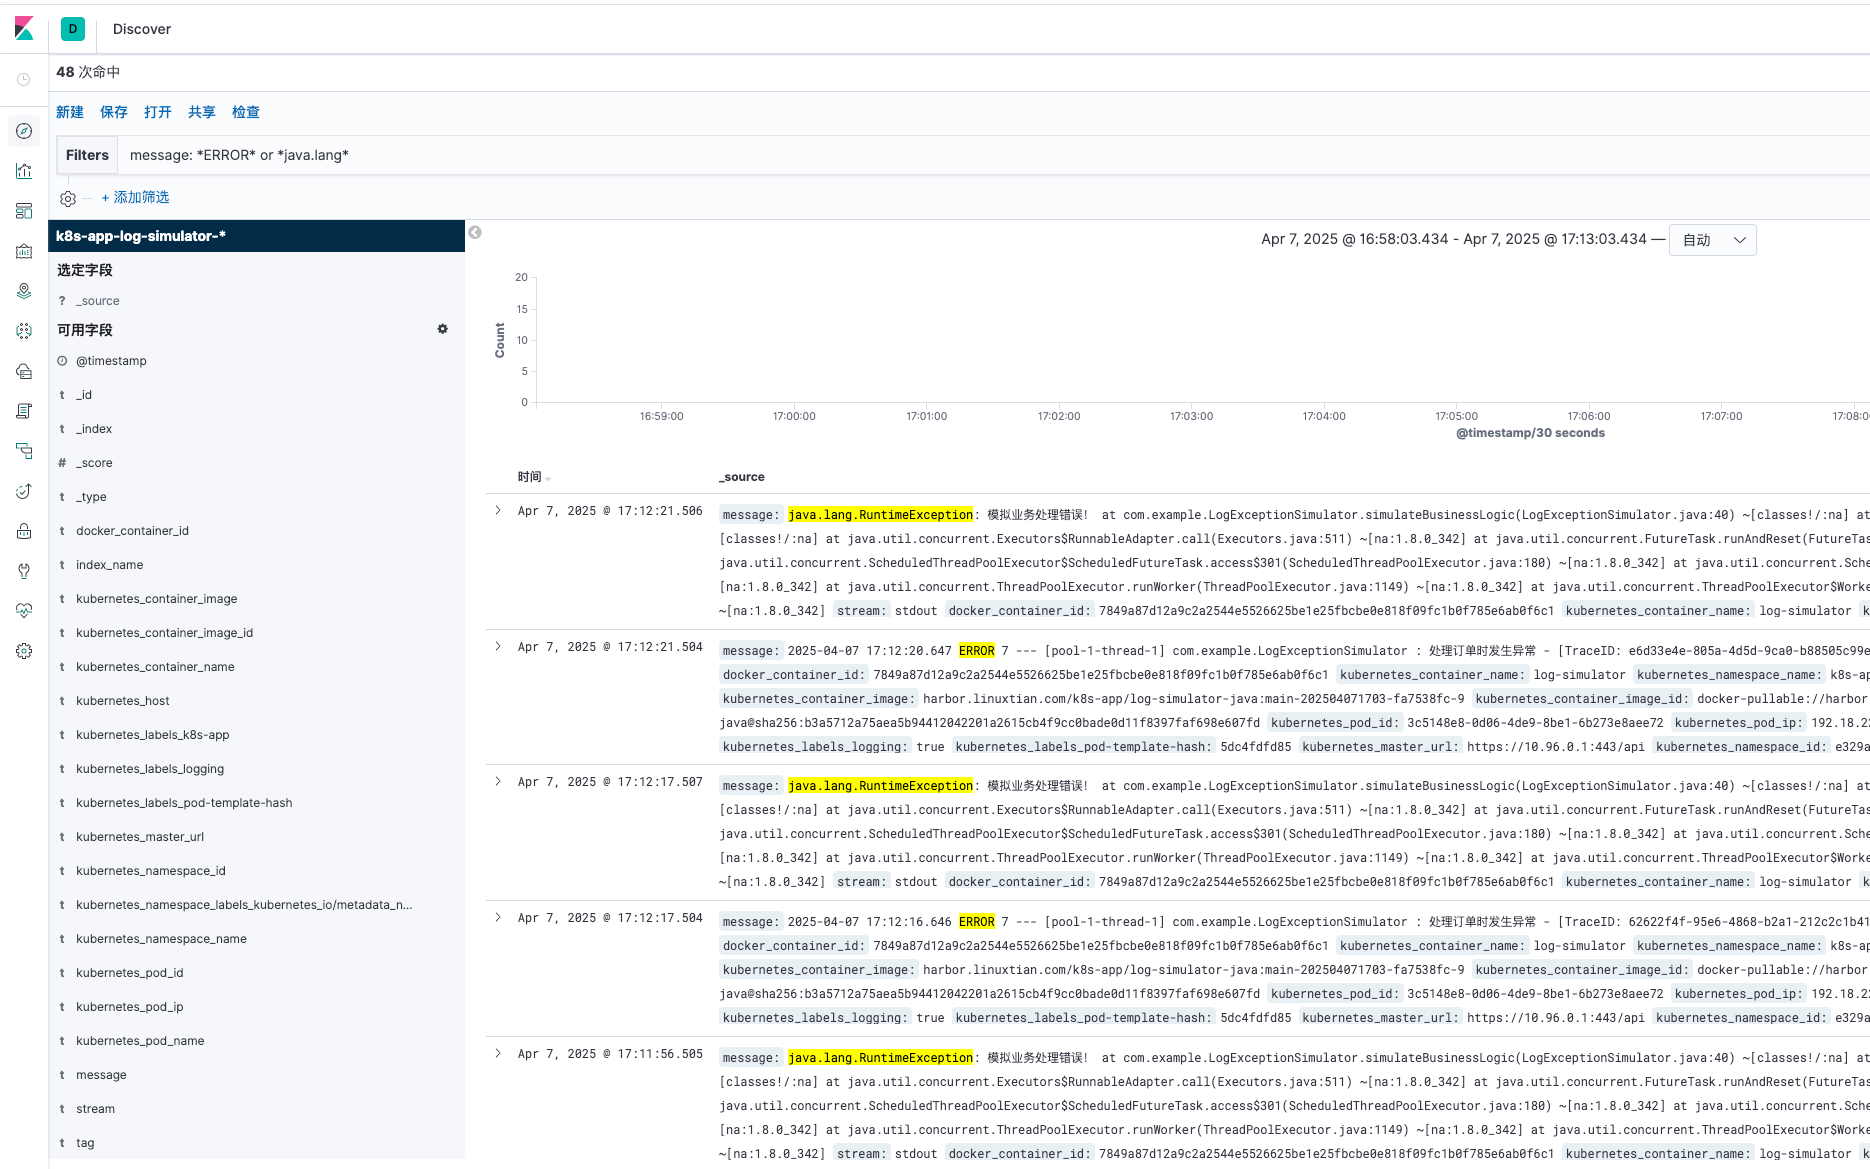This screenshot has height=1169, width=1870.
Task: Open the Dashboard app icon
Action: 24,211
